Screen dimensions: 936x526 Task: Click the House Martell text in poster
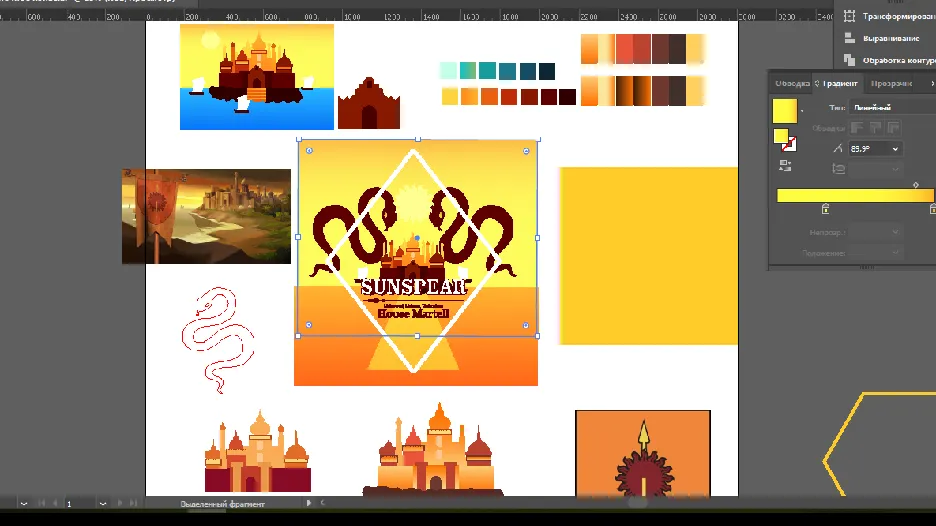coord(413,313)
